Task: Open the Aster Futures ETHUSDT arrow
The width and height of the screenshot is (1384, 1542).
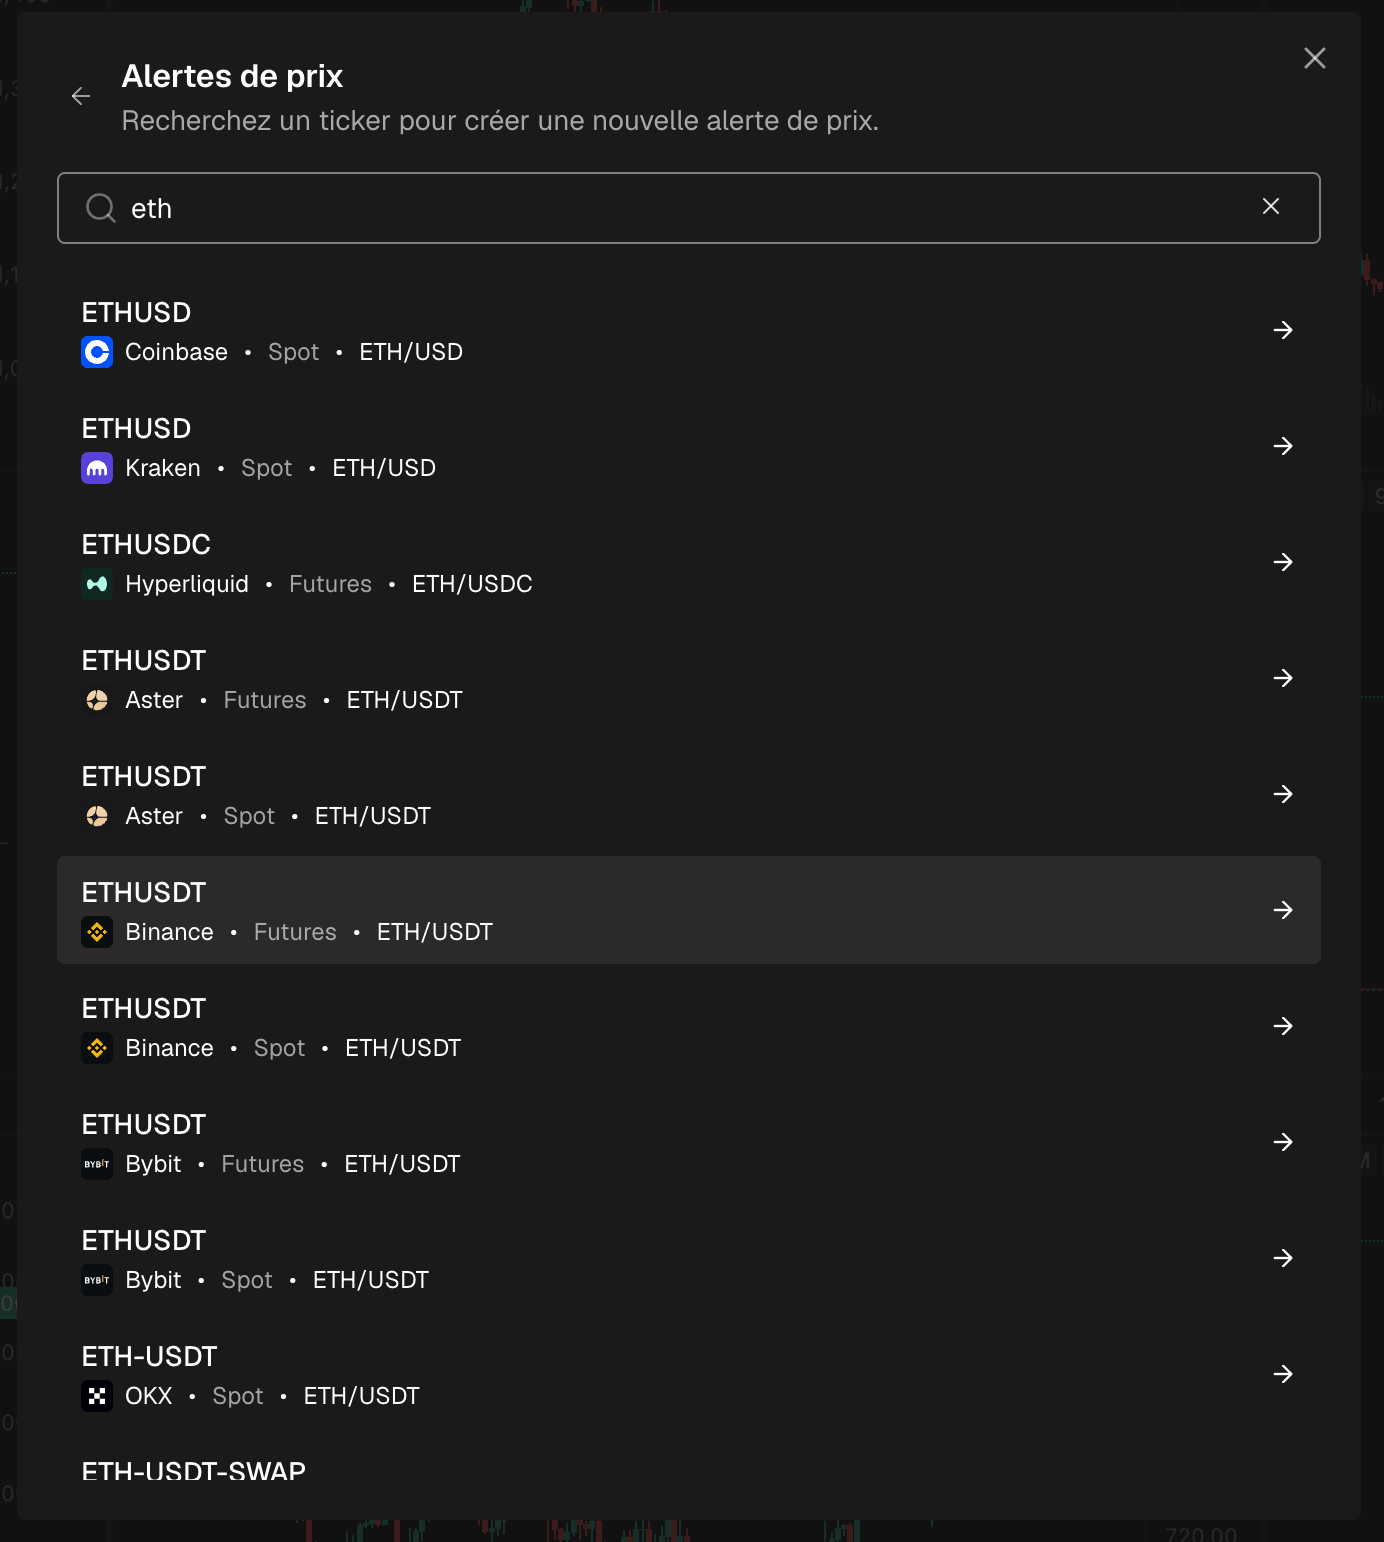Action: (1283, 678)
